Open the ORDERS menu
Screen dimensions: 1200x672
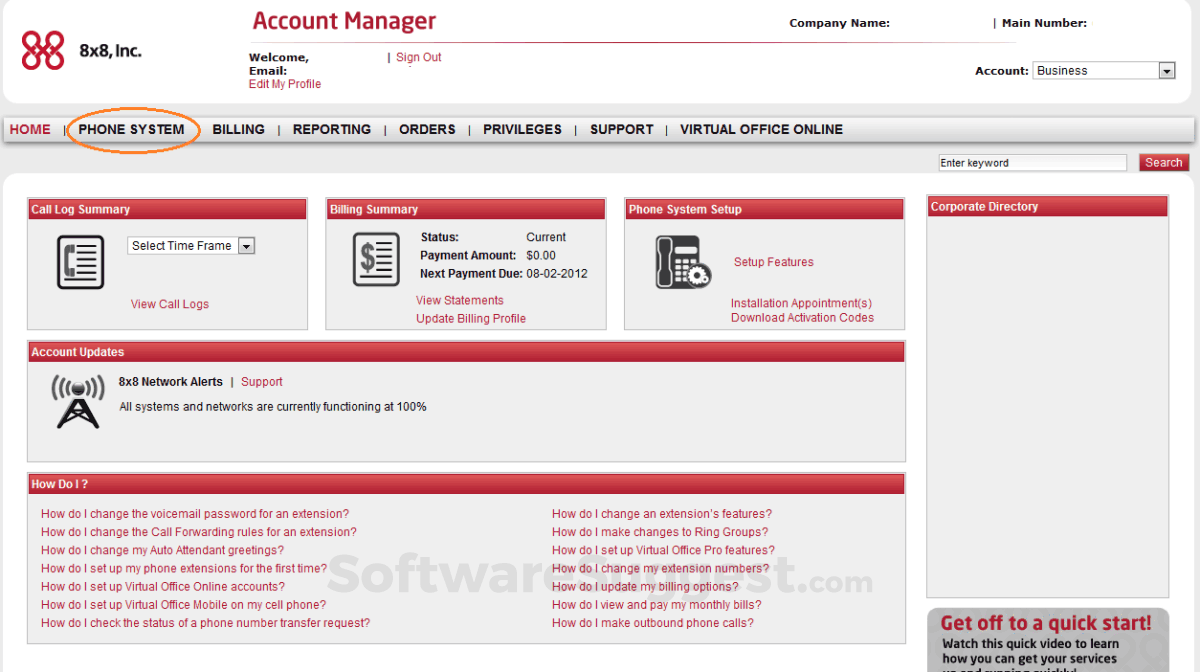pos(427,129)
